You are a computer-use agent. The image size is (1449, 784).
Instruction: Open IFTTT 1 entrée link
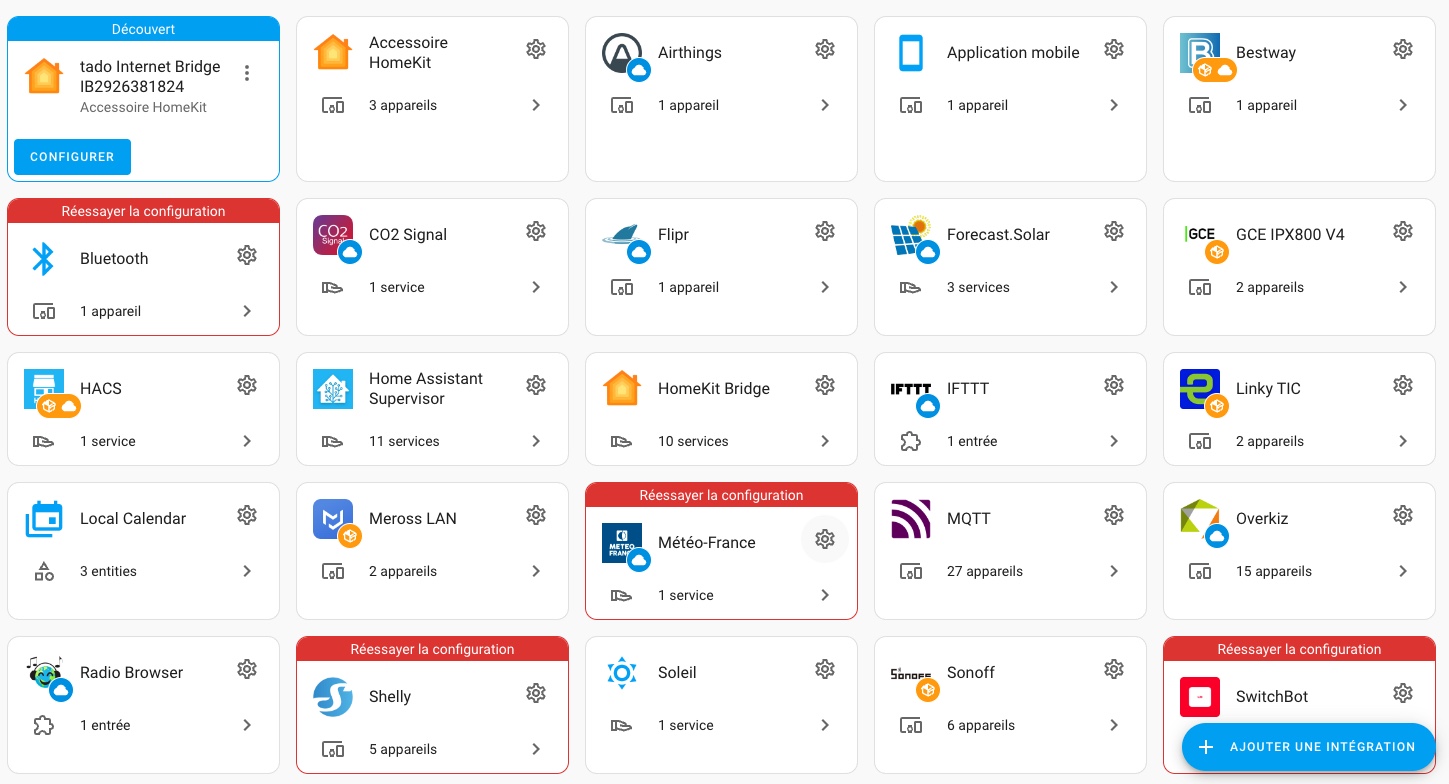coord(971,441)
